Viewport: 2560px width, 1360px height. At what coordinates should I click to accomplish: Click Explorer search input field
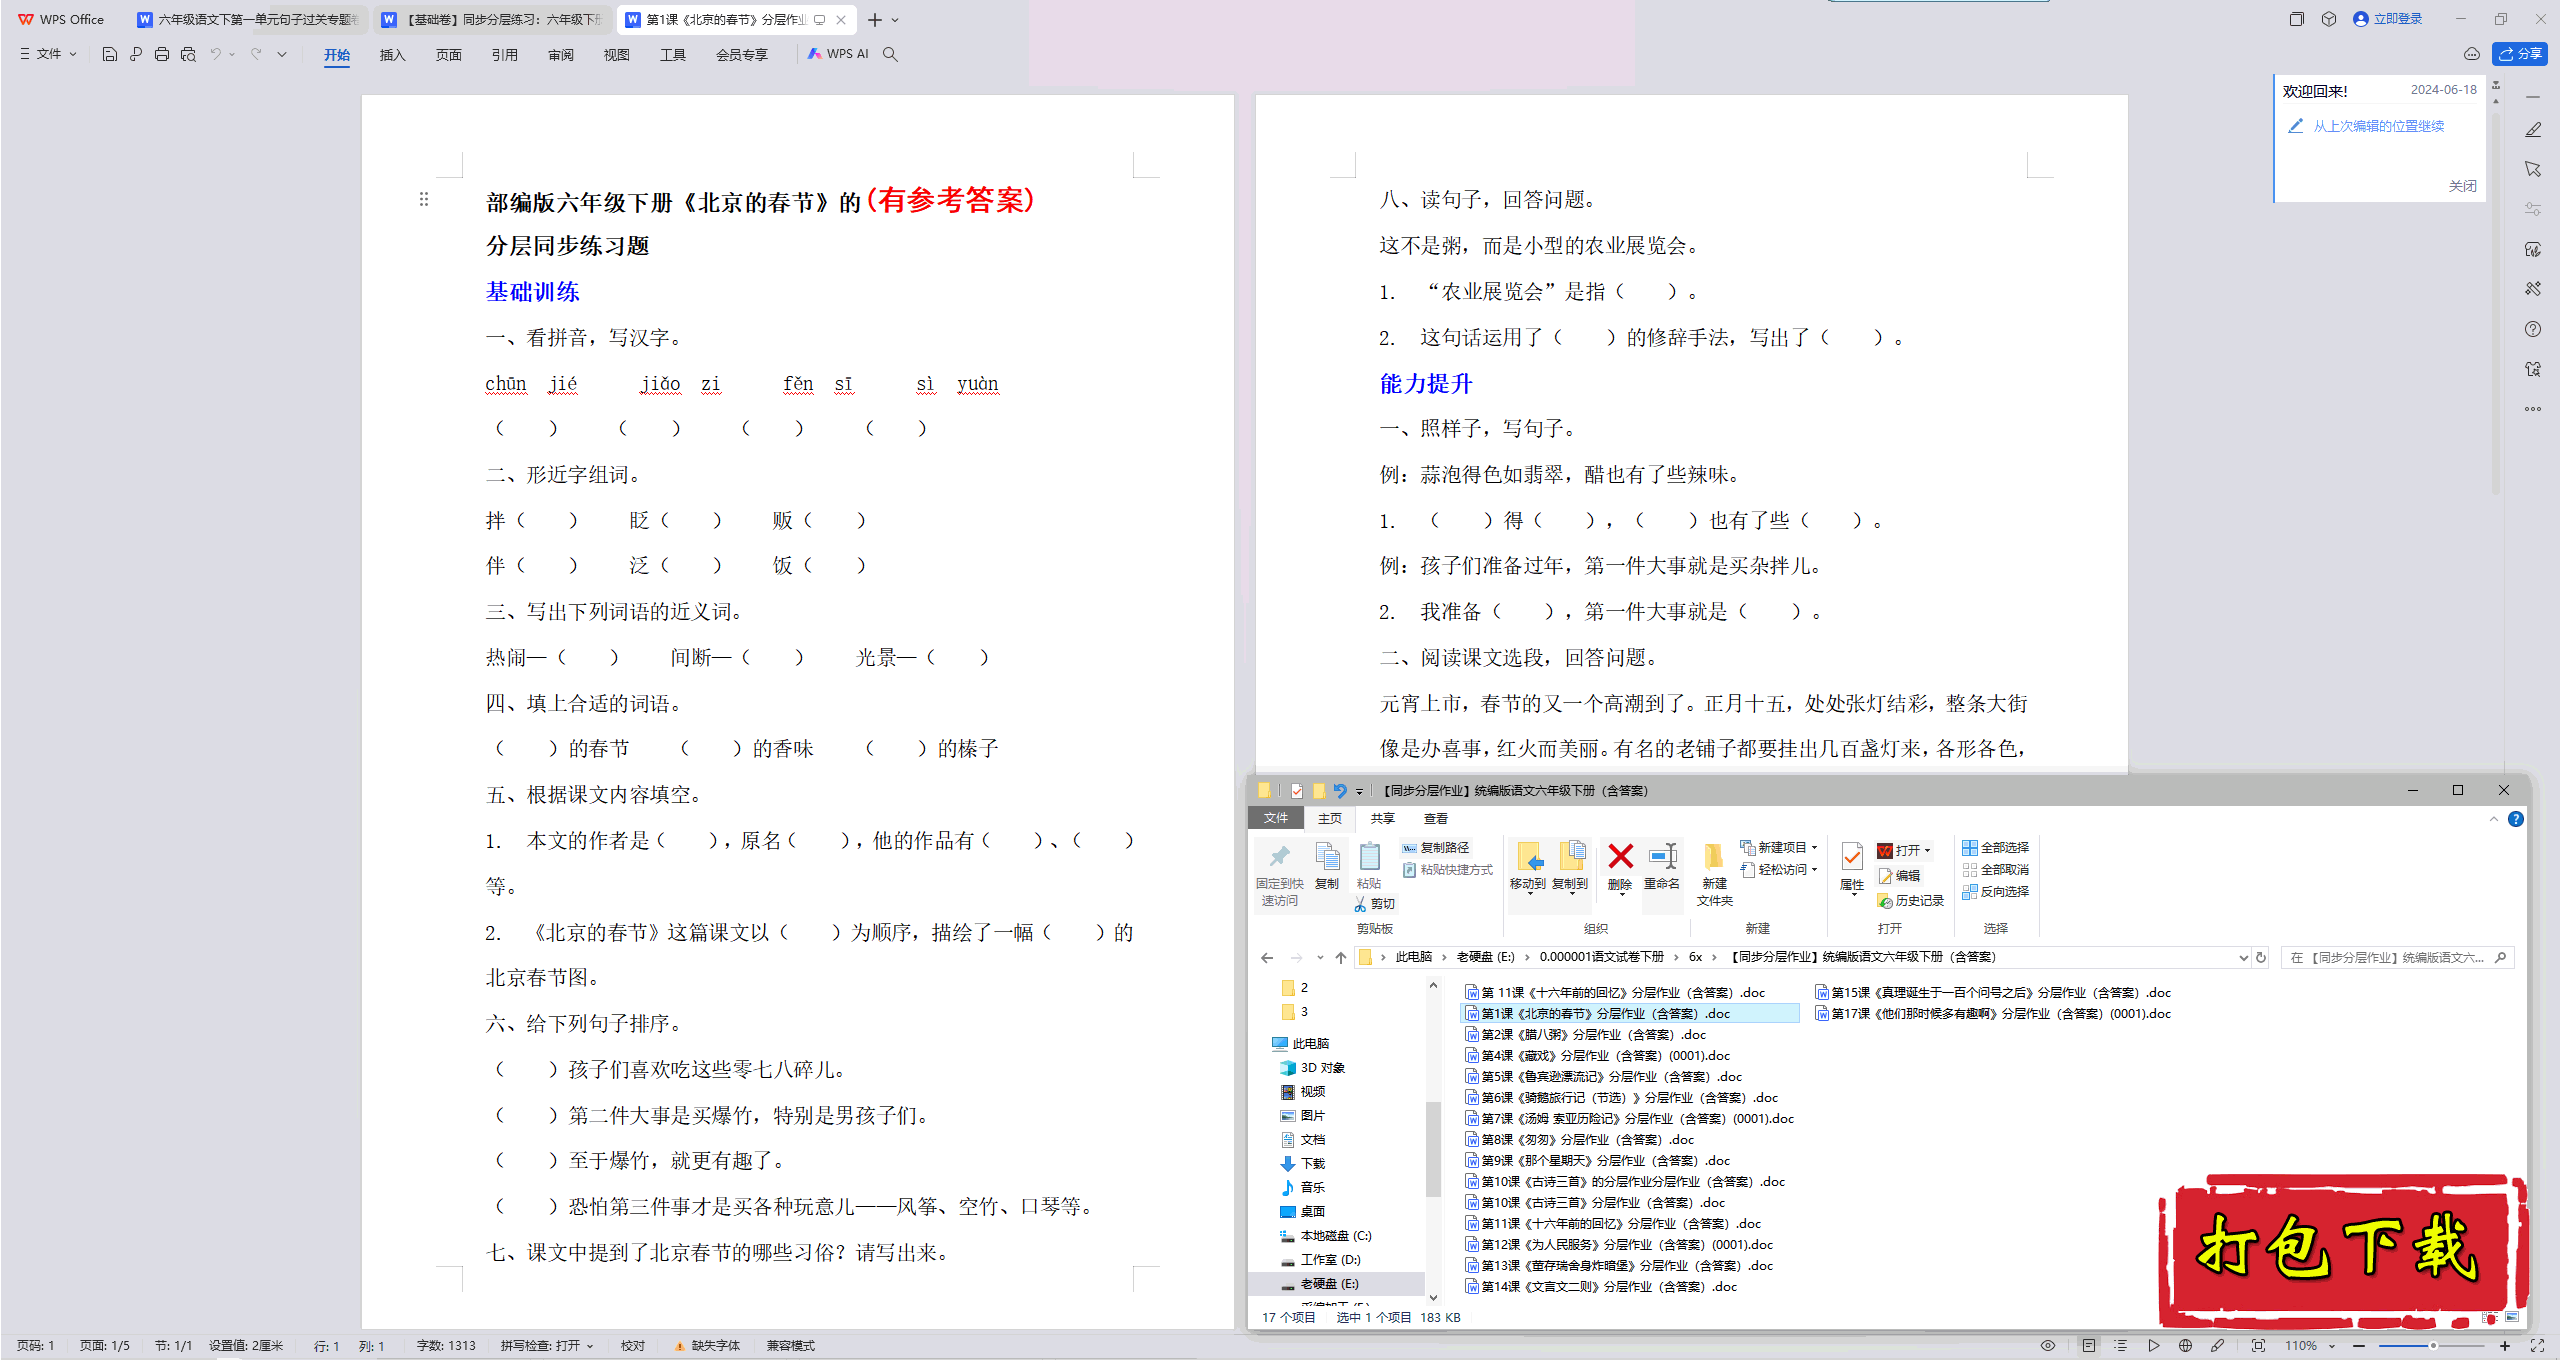point(2397,958)
